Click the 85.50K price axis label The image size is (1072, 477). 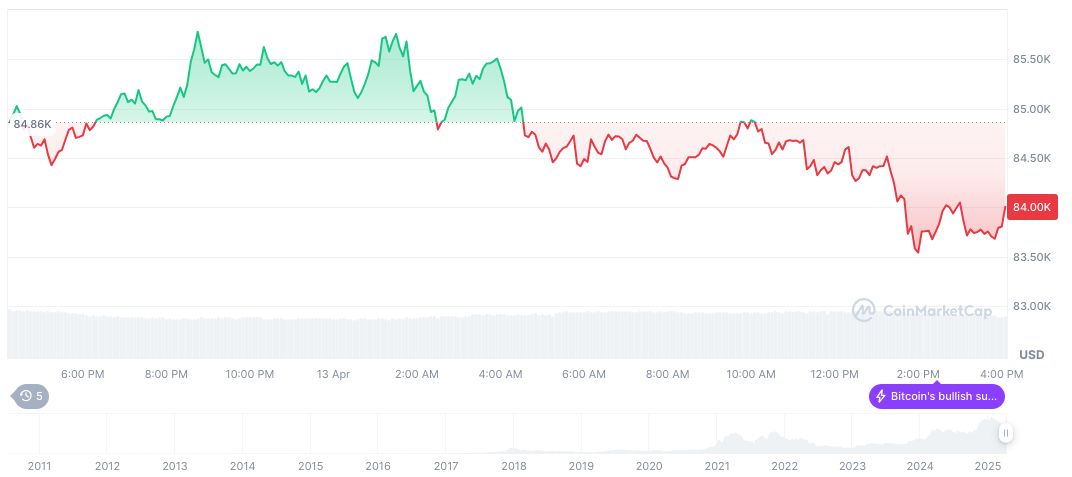(1032, 60)
